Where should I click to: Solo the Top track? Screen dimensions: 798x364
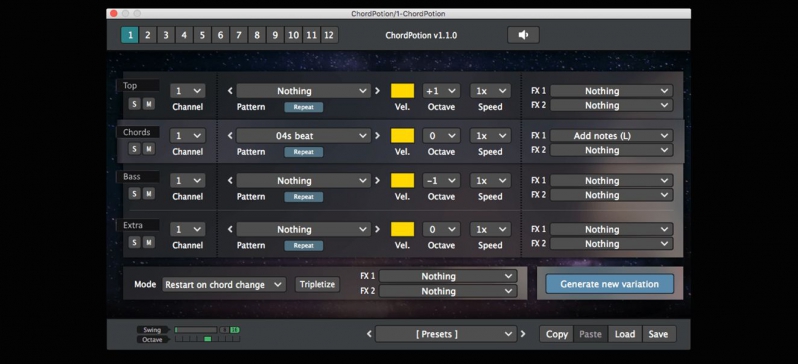pyautogui.click(x=134, y=104)
